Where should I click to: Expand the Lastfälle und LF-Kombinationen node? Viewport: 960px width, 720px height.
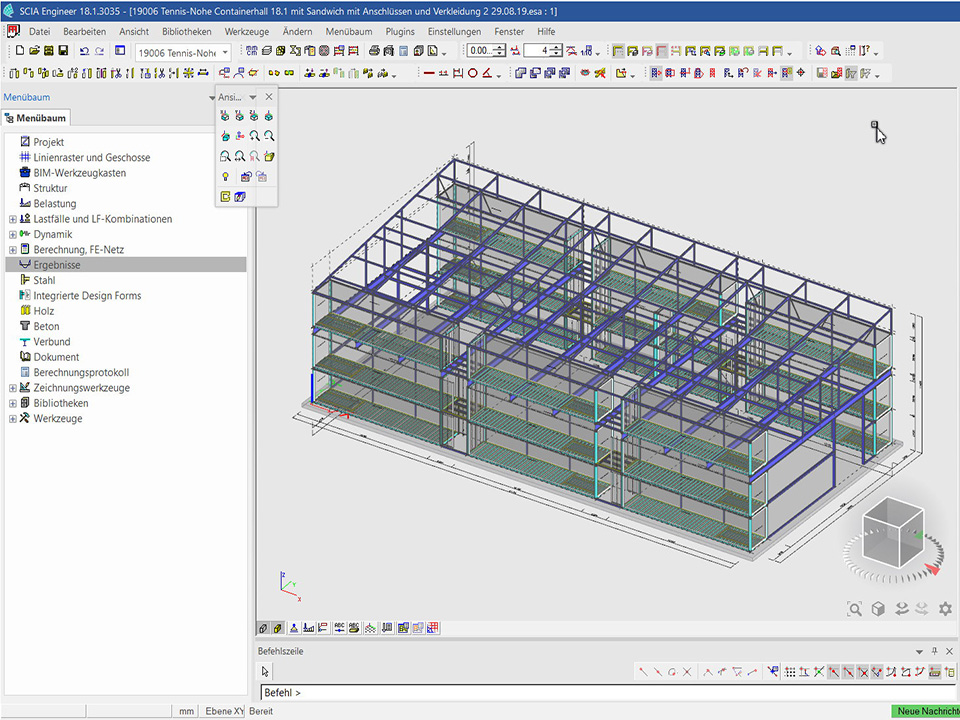coord(13,219)
